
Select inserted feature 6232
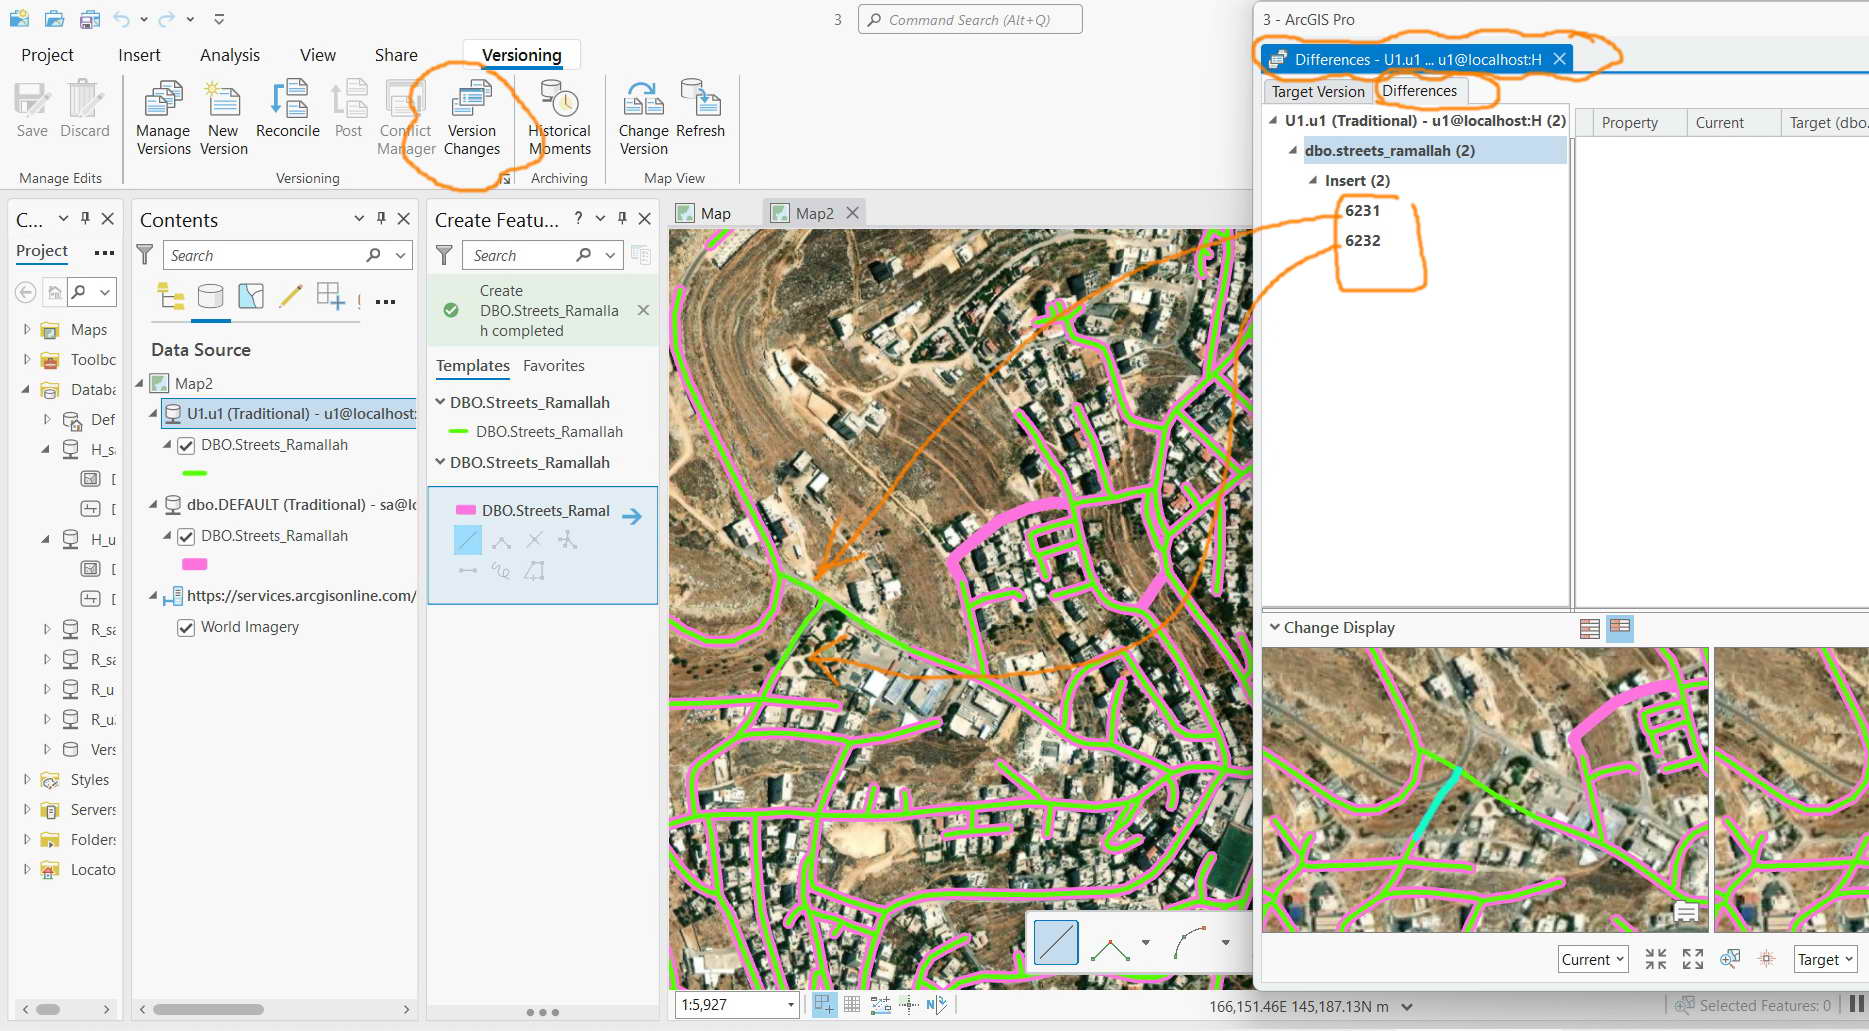point(1362,240)
